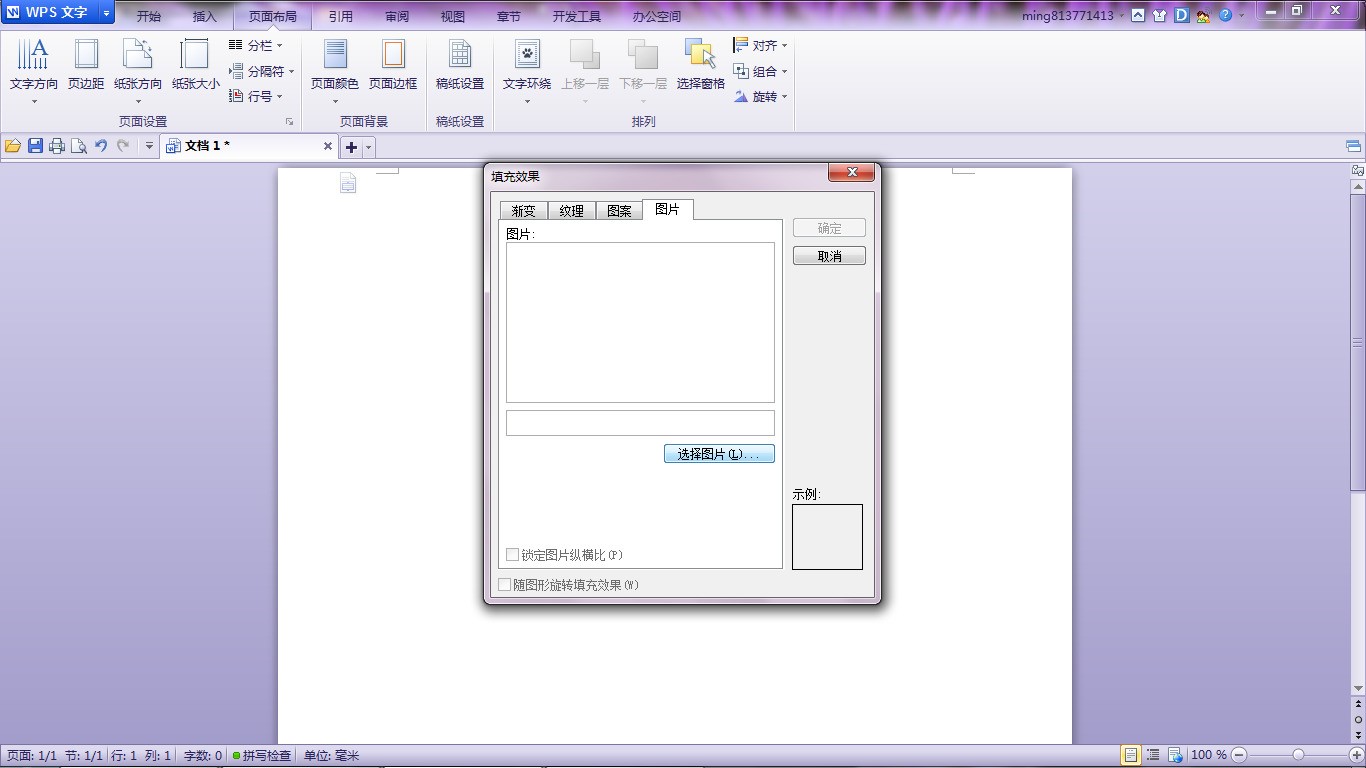Switch to the 渐变 gradient tab

524,211
